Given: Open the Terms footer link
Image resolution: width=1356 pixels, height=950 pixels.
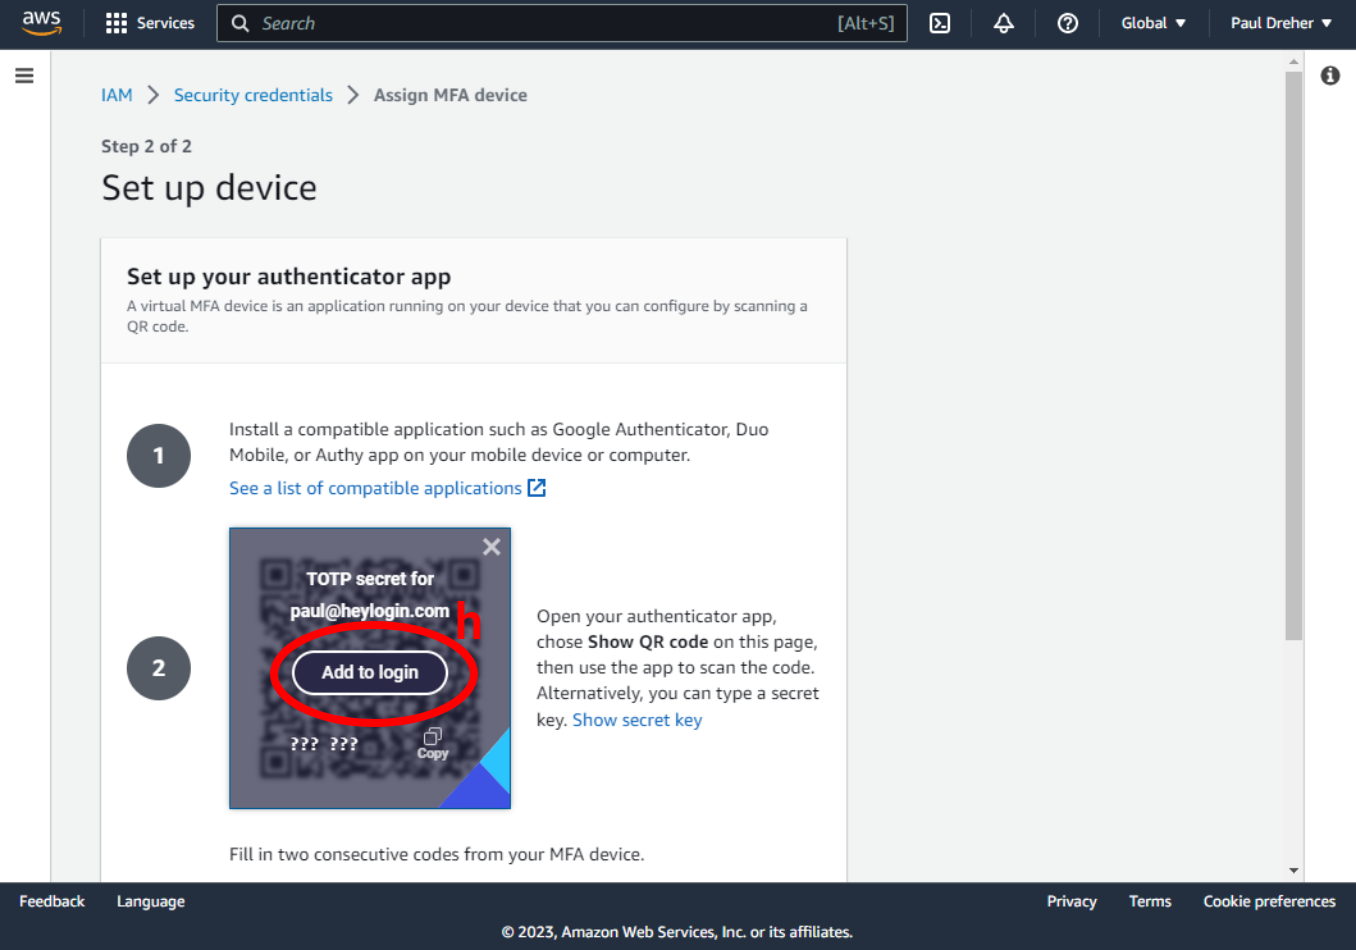Looking at the screenshot, I should click(x=1150, y=901).
